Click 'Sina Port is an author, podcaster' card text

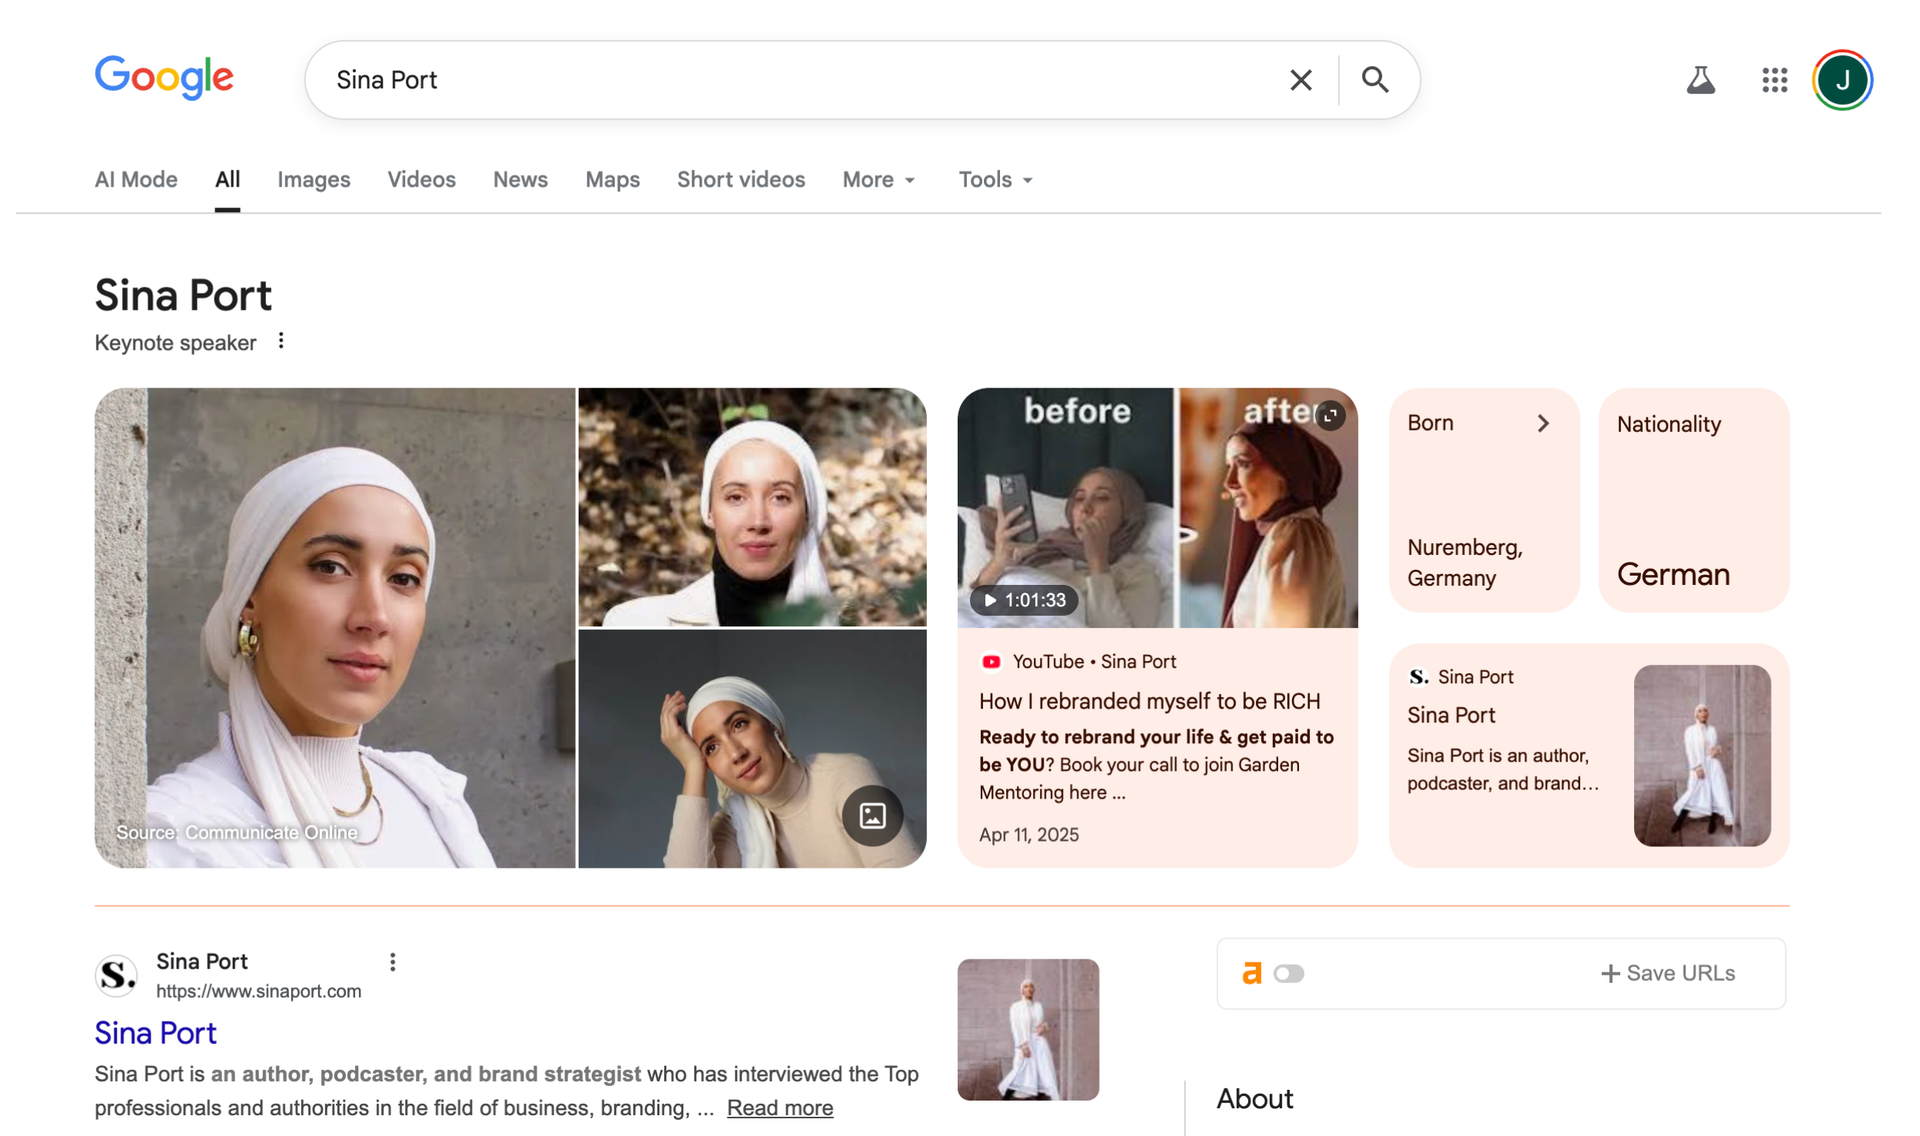(x=1503, y=769)
